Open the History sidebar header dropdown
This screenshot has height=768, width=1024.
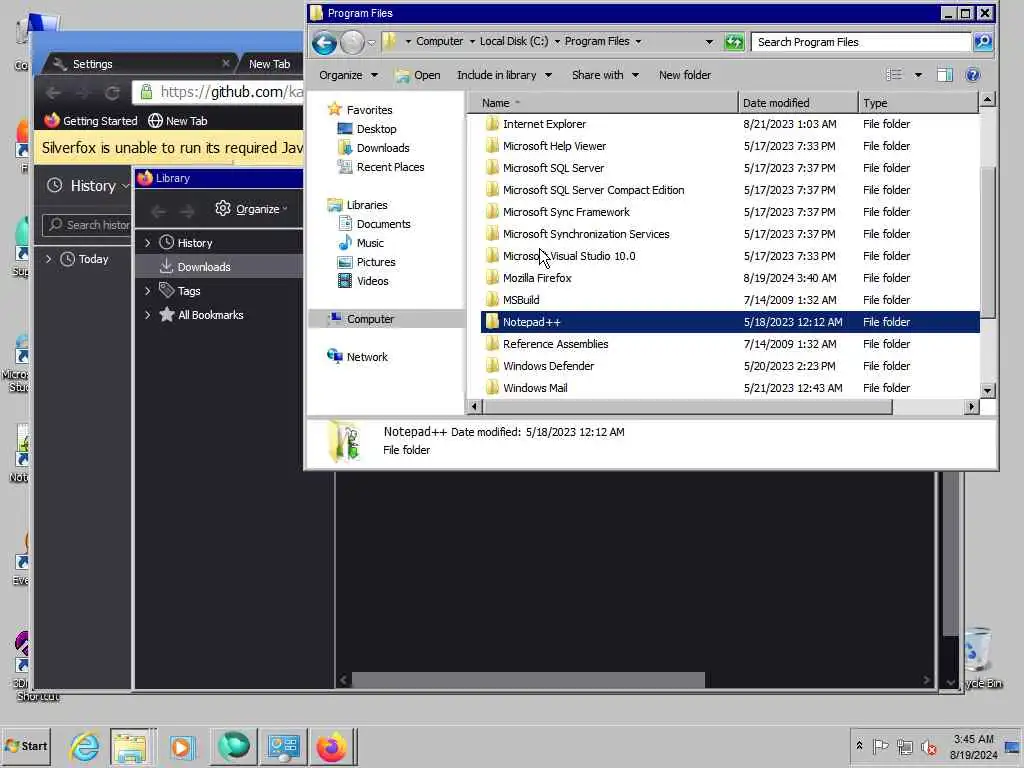pyautogui.click(x=89, y=186)
